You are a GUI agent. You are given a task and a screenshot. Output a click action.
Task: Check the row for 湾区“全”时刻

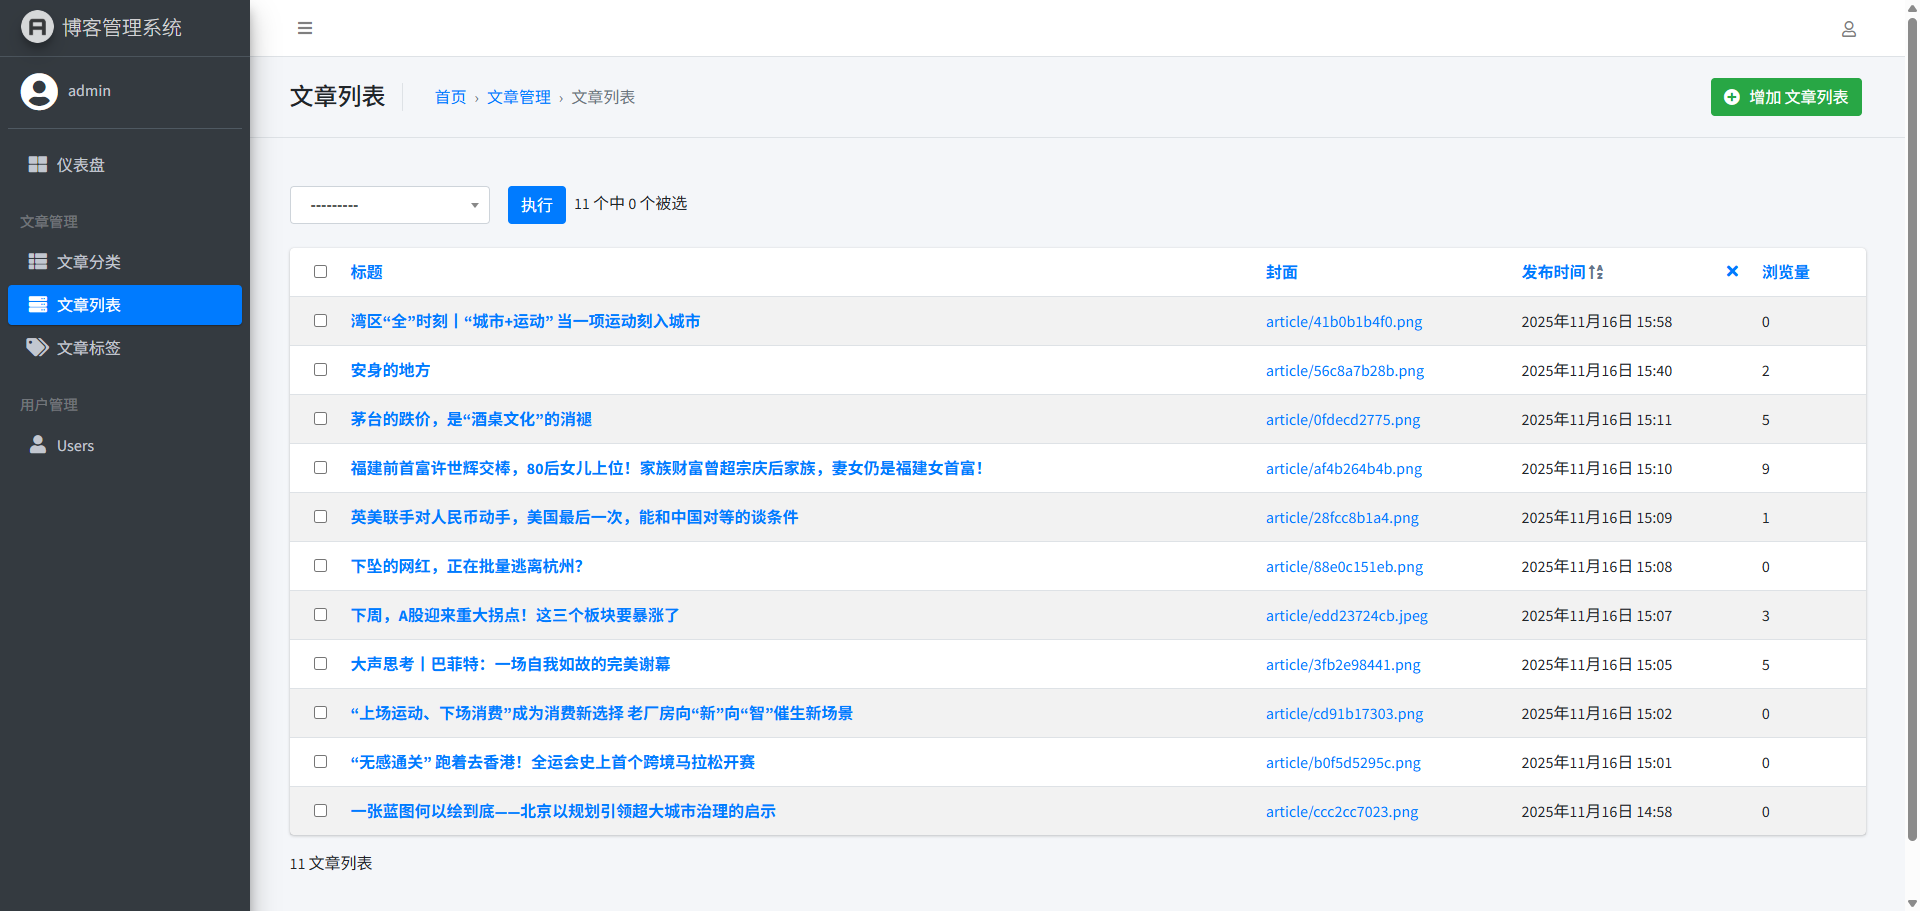320,320
